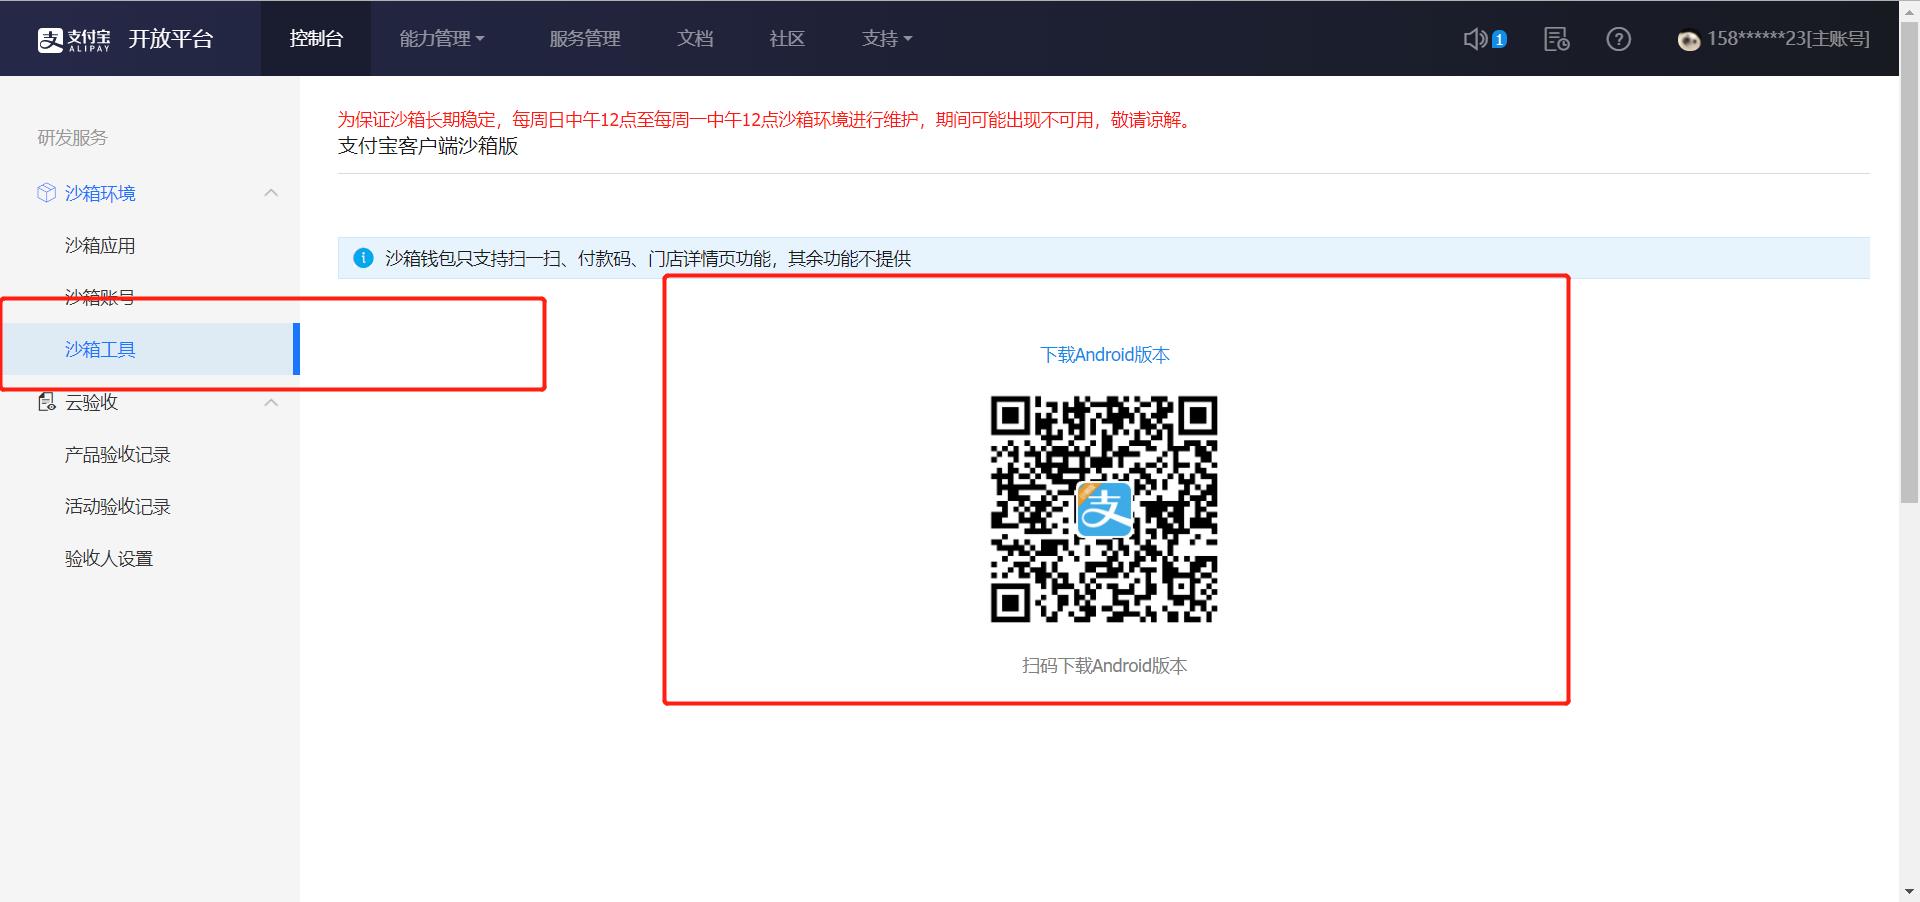This screenshot has height=902, width=1920.
Task: Open the notification speaker icon
Action: point(1475,39)
